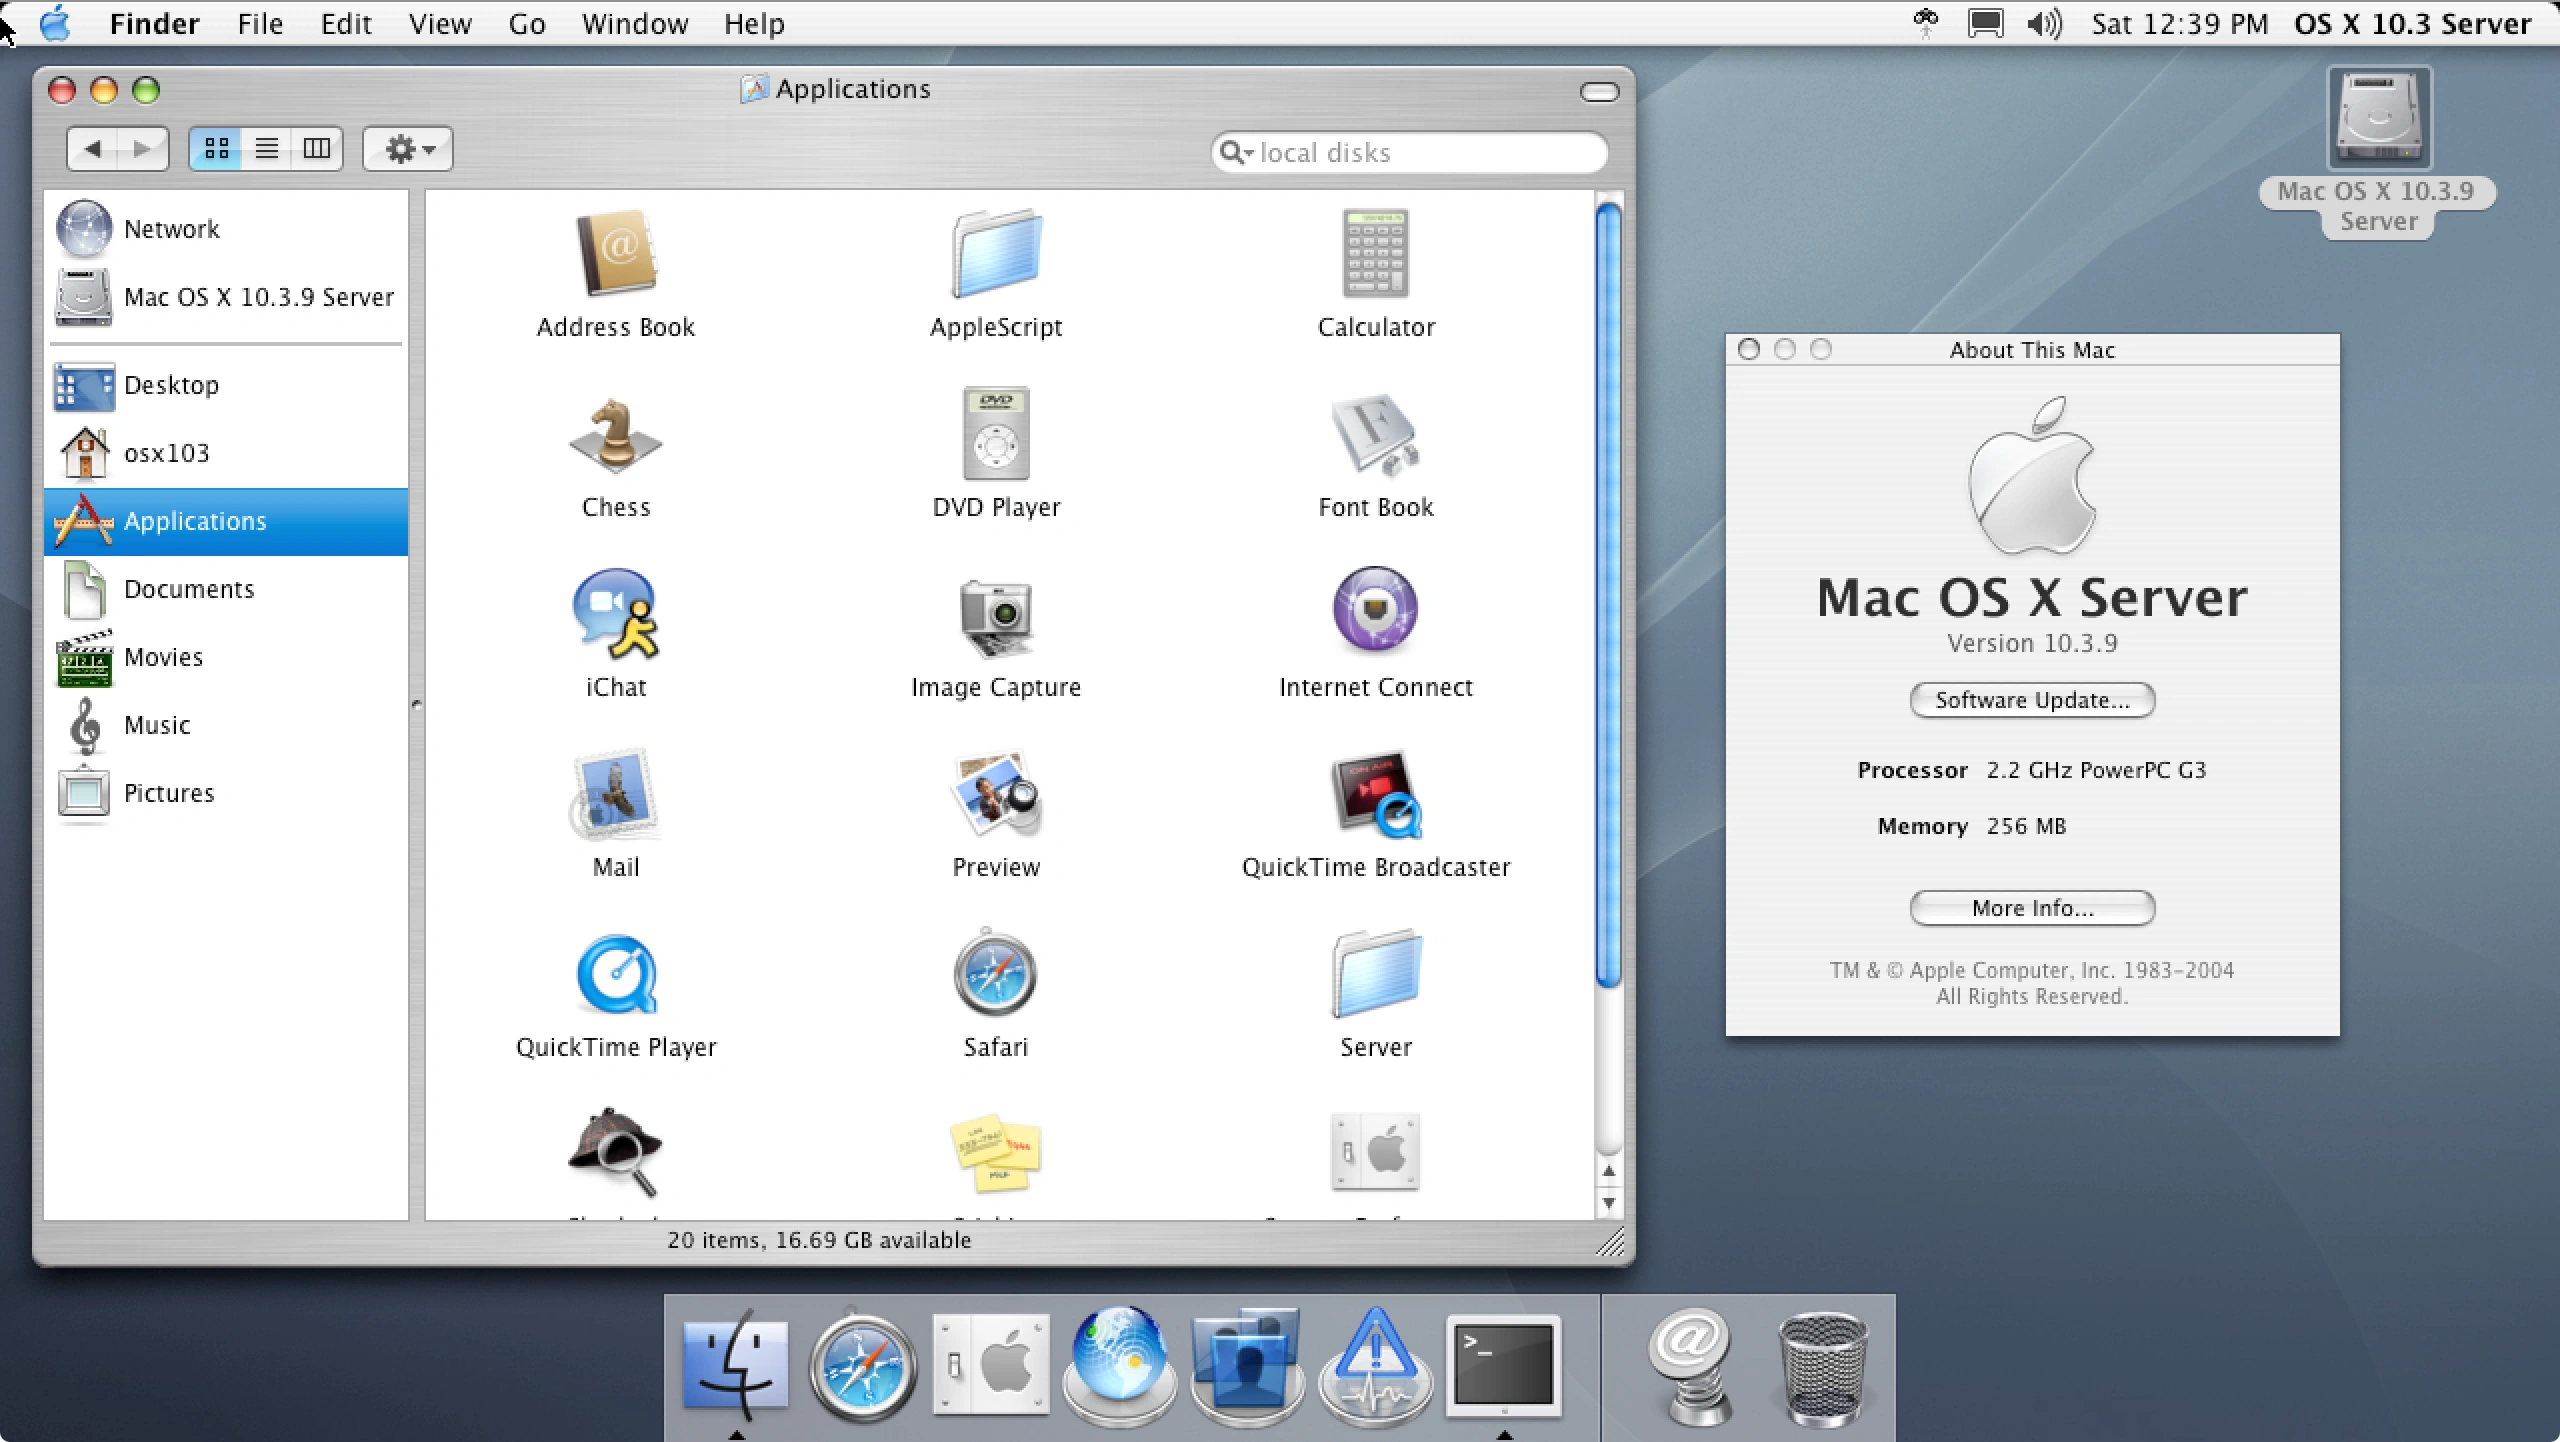Open the Image Capture icon

995,617
